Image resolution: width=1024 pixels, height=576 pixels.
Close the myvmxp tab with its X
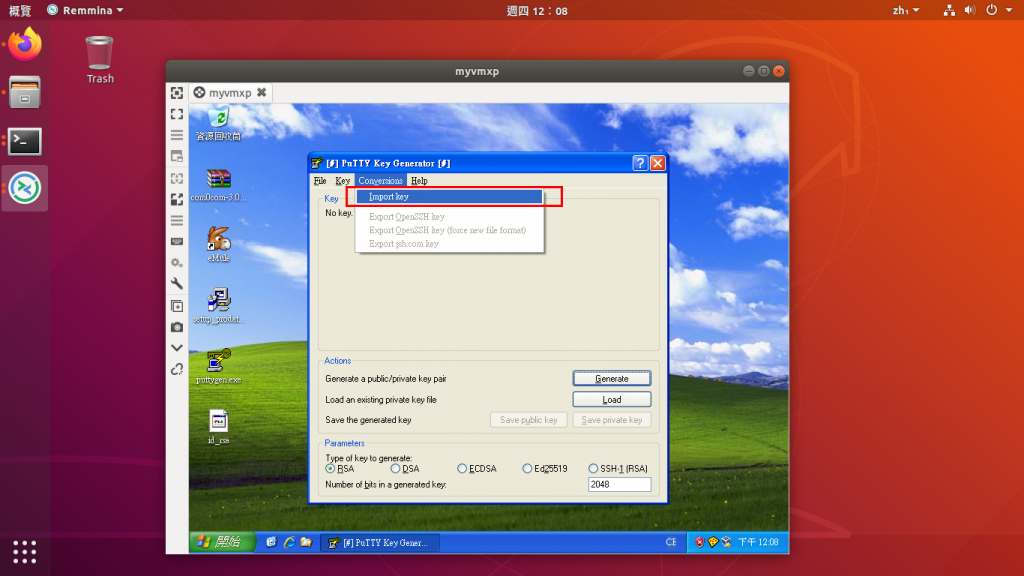pyautogui.click(x=262, y=93)
